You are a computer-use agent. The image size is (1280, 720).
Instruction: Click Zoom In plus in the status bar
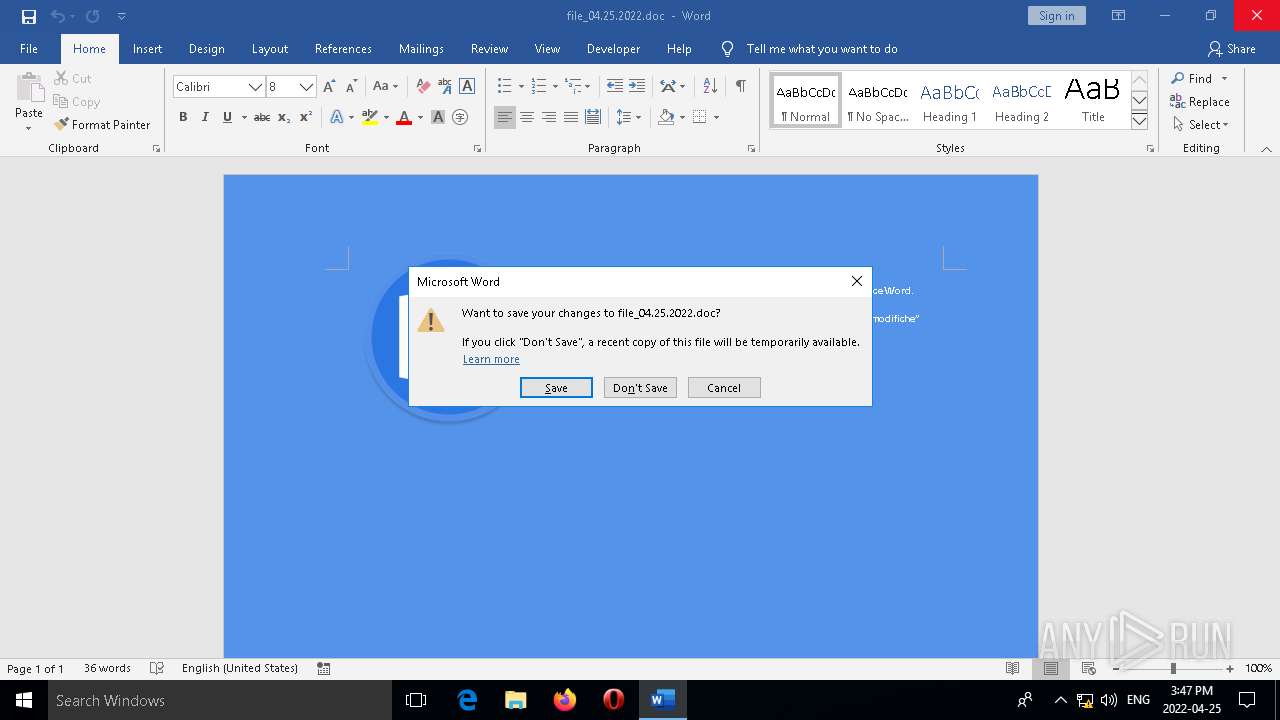pos(1230,669)
